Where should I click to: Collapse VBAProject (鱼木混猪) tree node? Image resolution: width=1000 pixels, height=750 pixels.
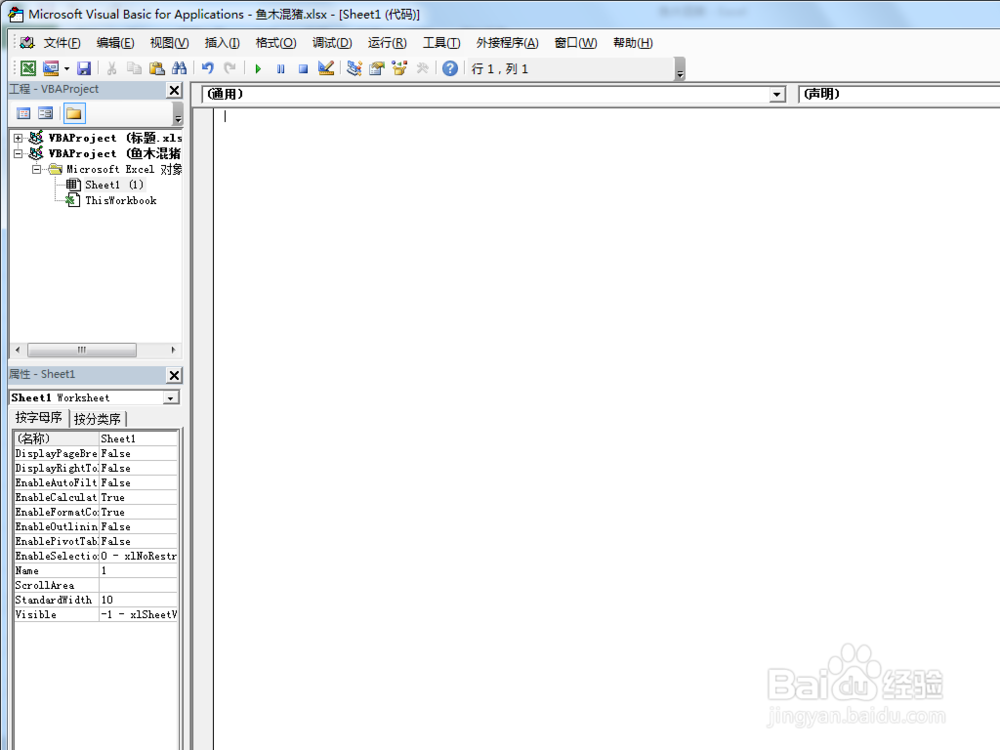click(x=18, y=153)
